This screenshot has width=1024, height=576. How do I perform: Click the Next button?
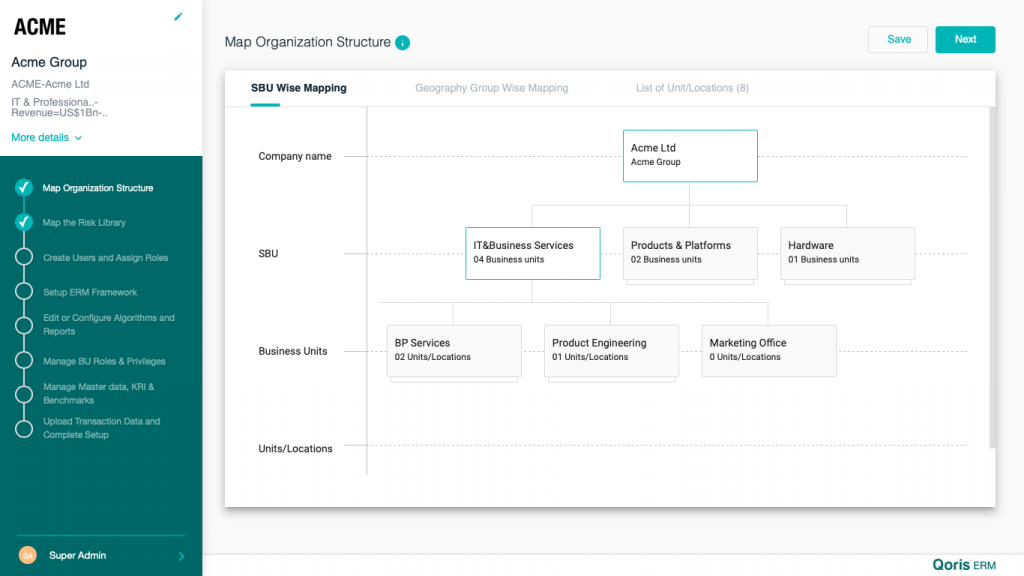coord(965,40)
